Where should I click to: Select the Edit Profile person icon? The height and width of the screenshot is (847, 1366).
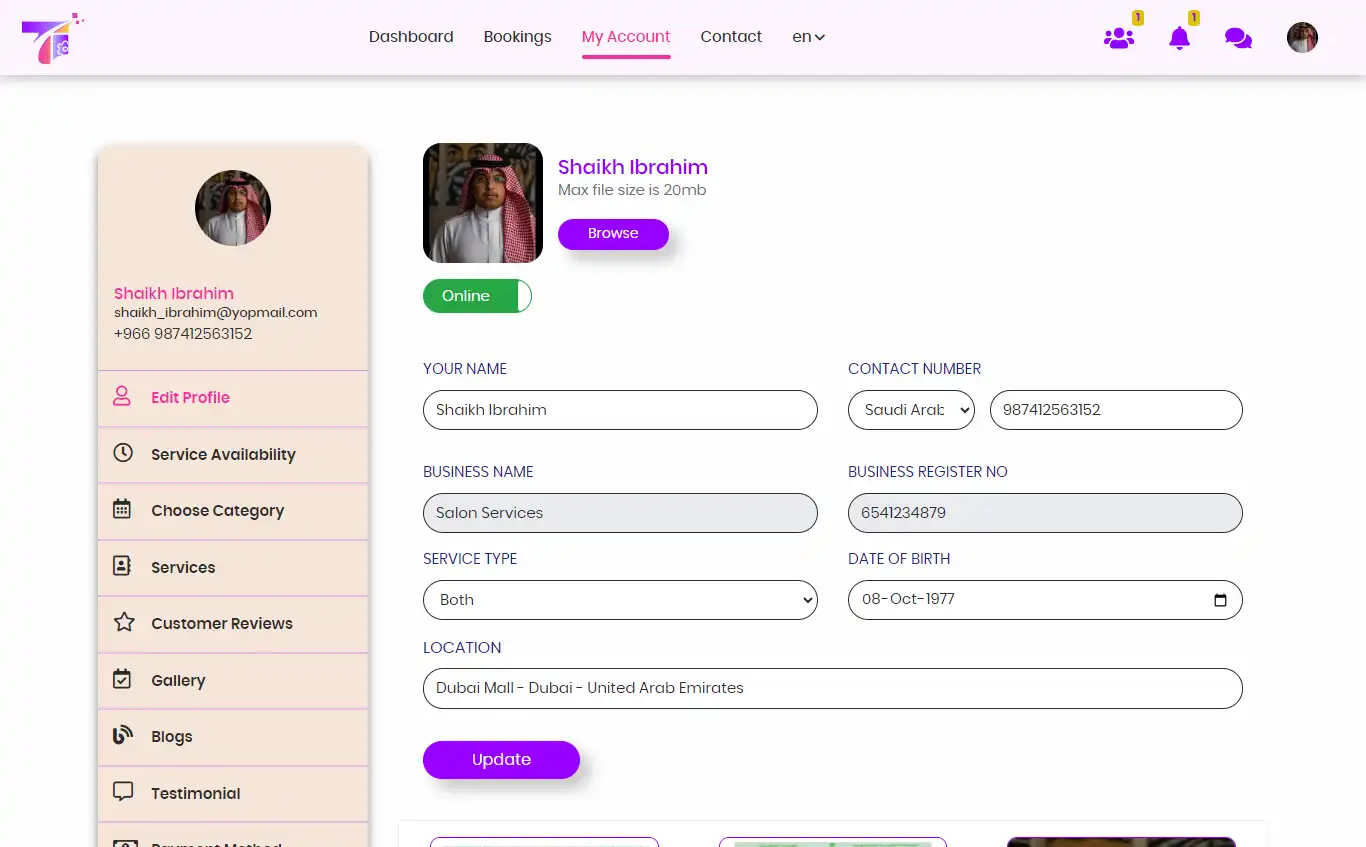(122, 396)
